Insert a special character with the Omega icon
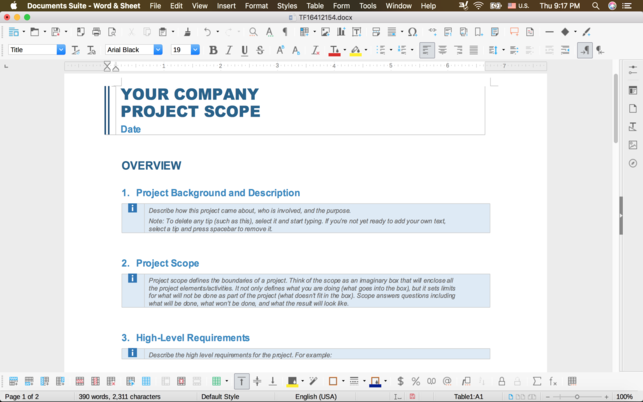The image size is (643, 402). [x=412, y=32]
